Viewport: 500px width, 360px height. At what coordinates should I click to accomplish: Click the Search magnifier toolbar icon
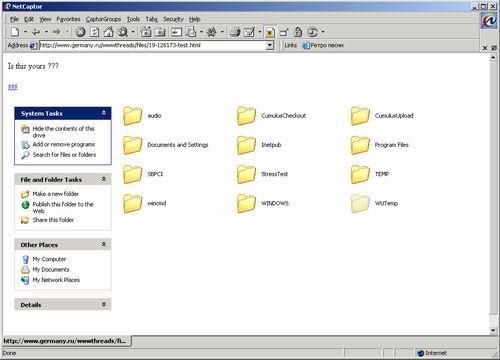click(123, 32)
